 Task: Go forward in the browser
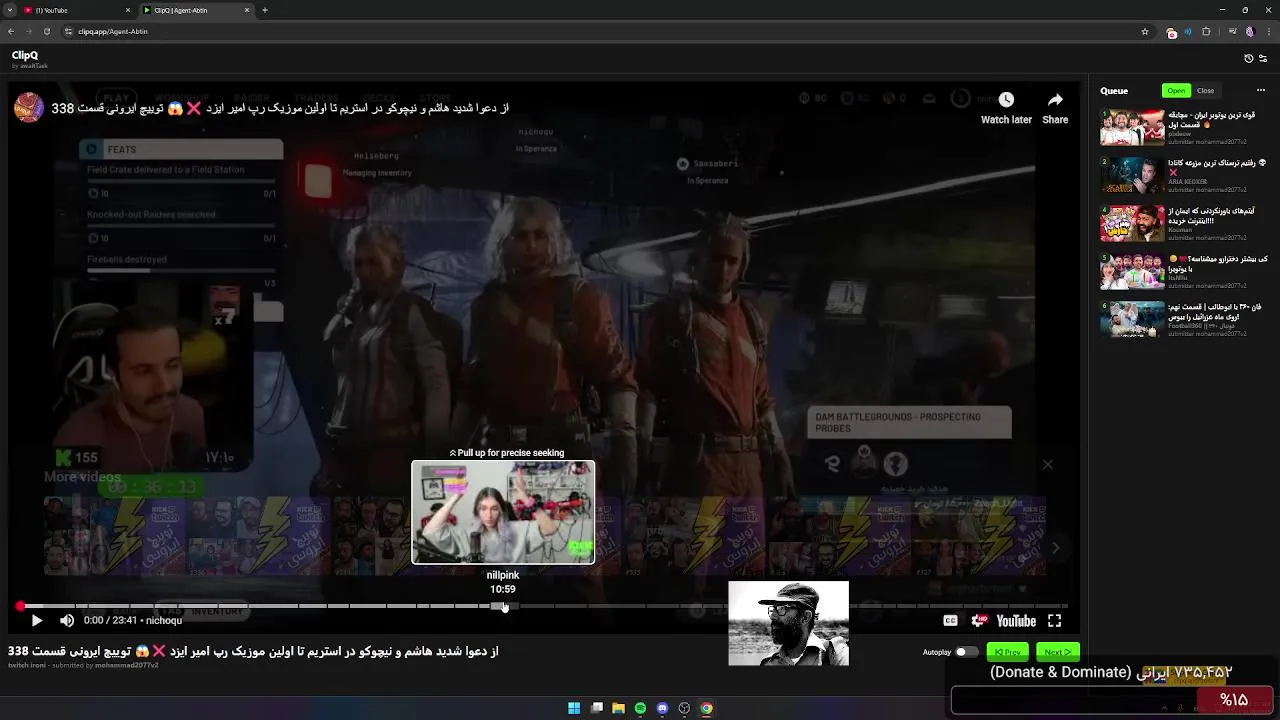(29, 31)
